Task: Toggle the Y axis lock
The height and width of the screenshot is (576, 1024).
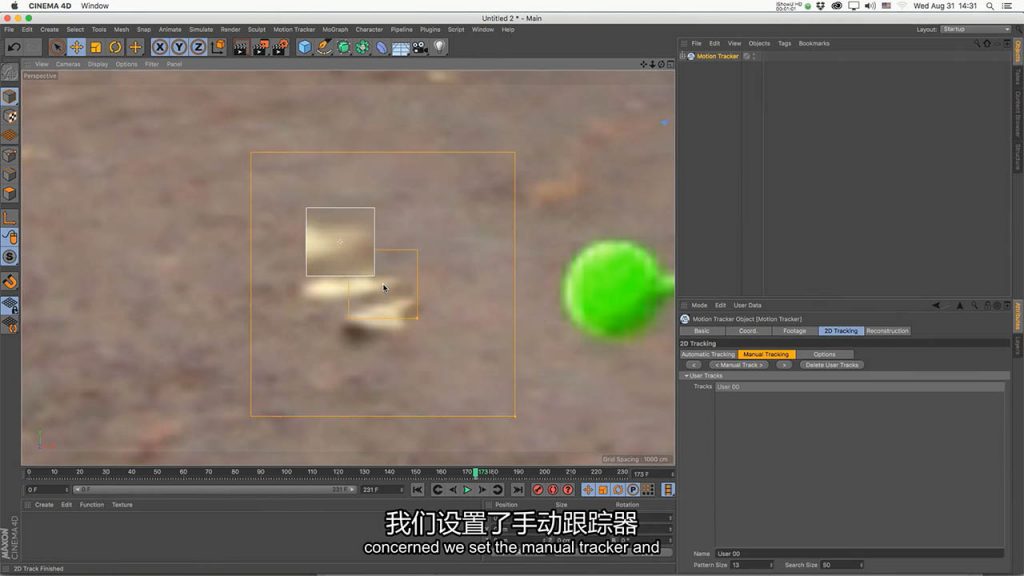Action: click(179, 47)
